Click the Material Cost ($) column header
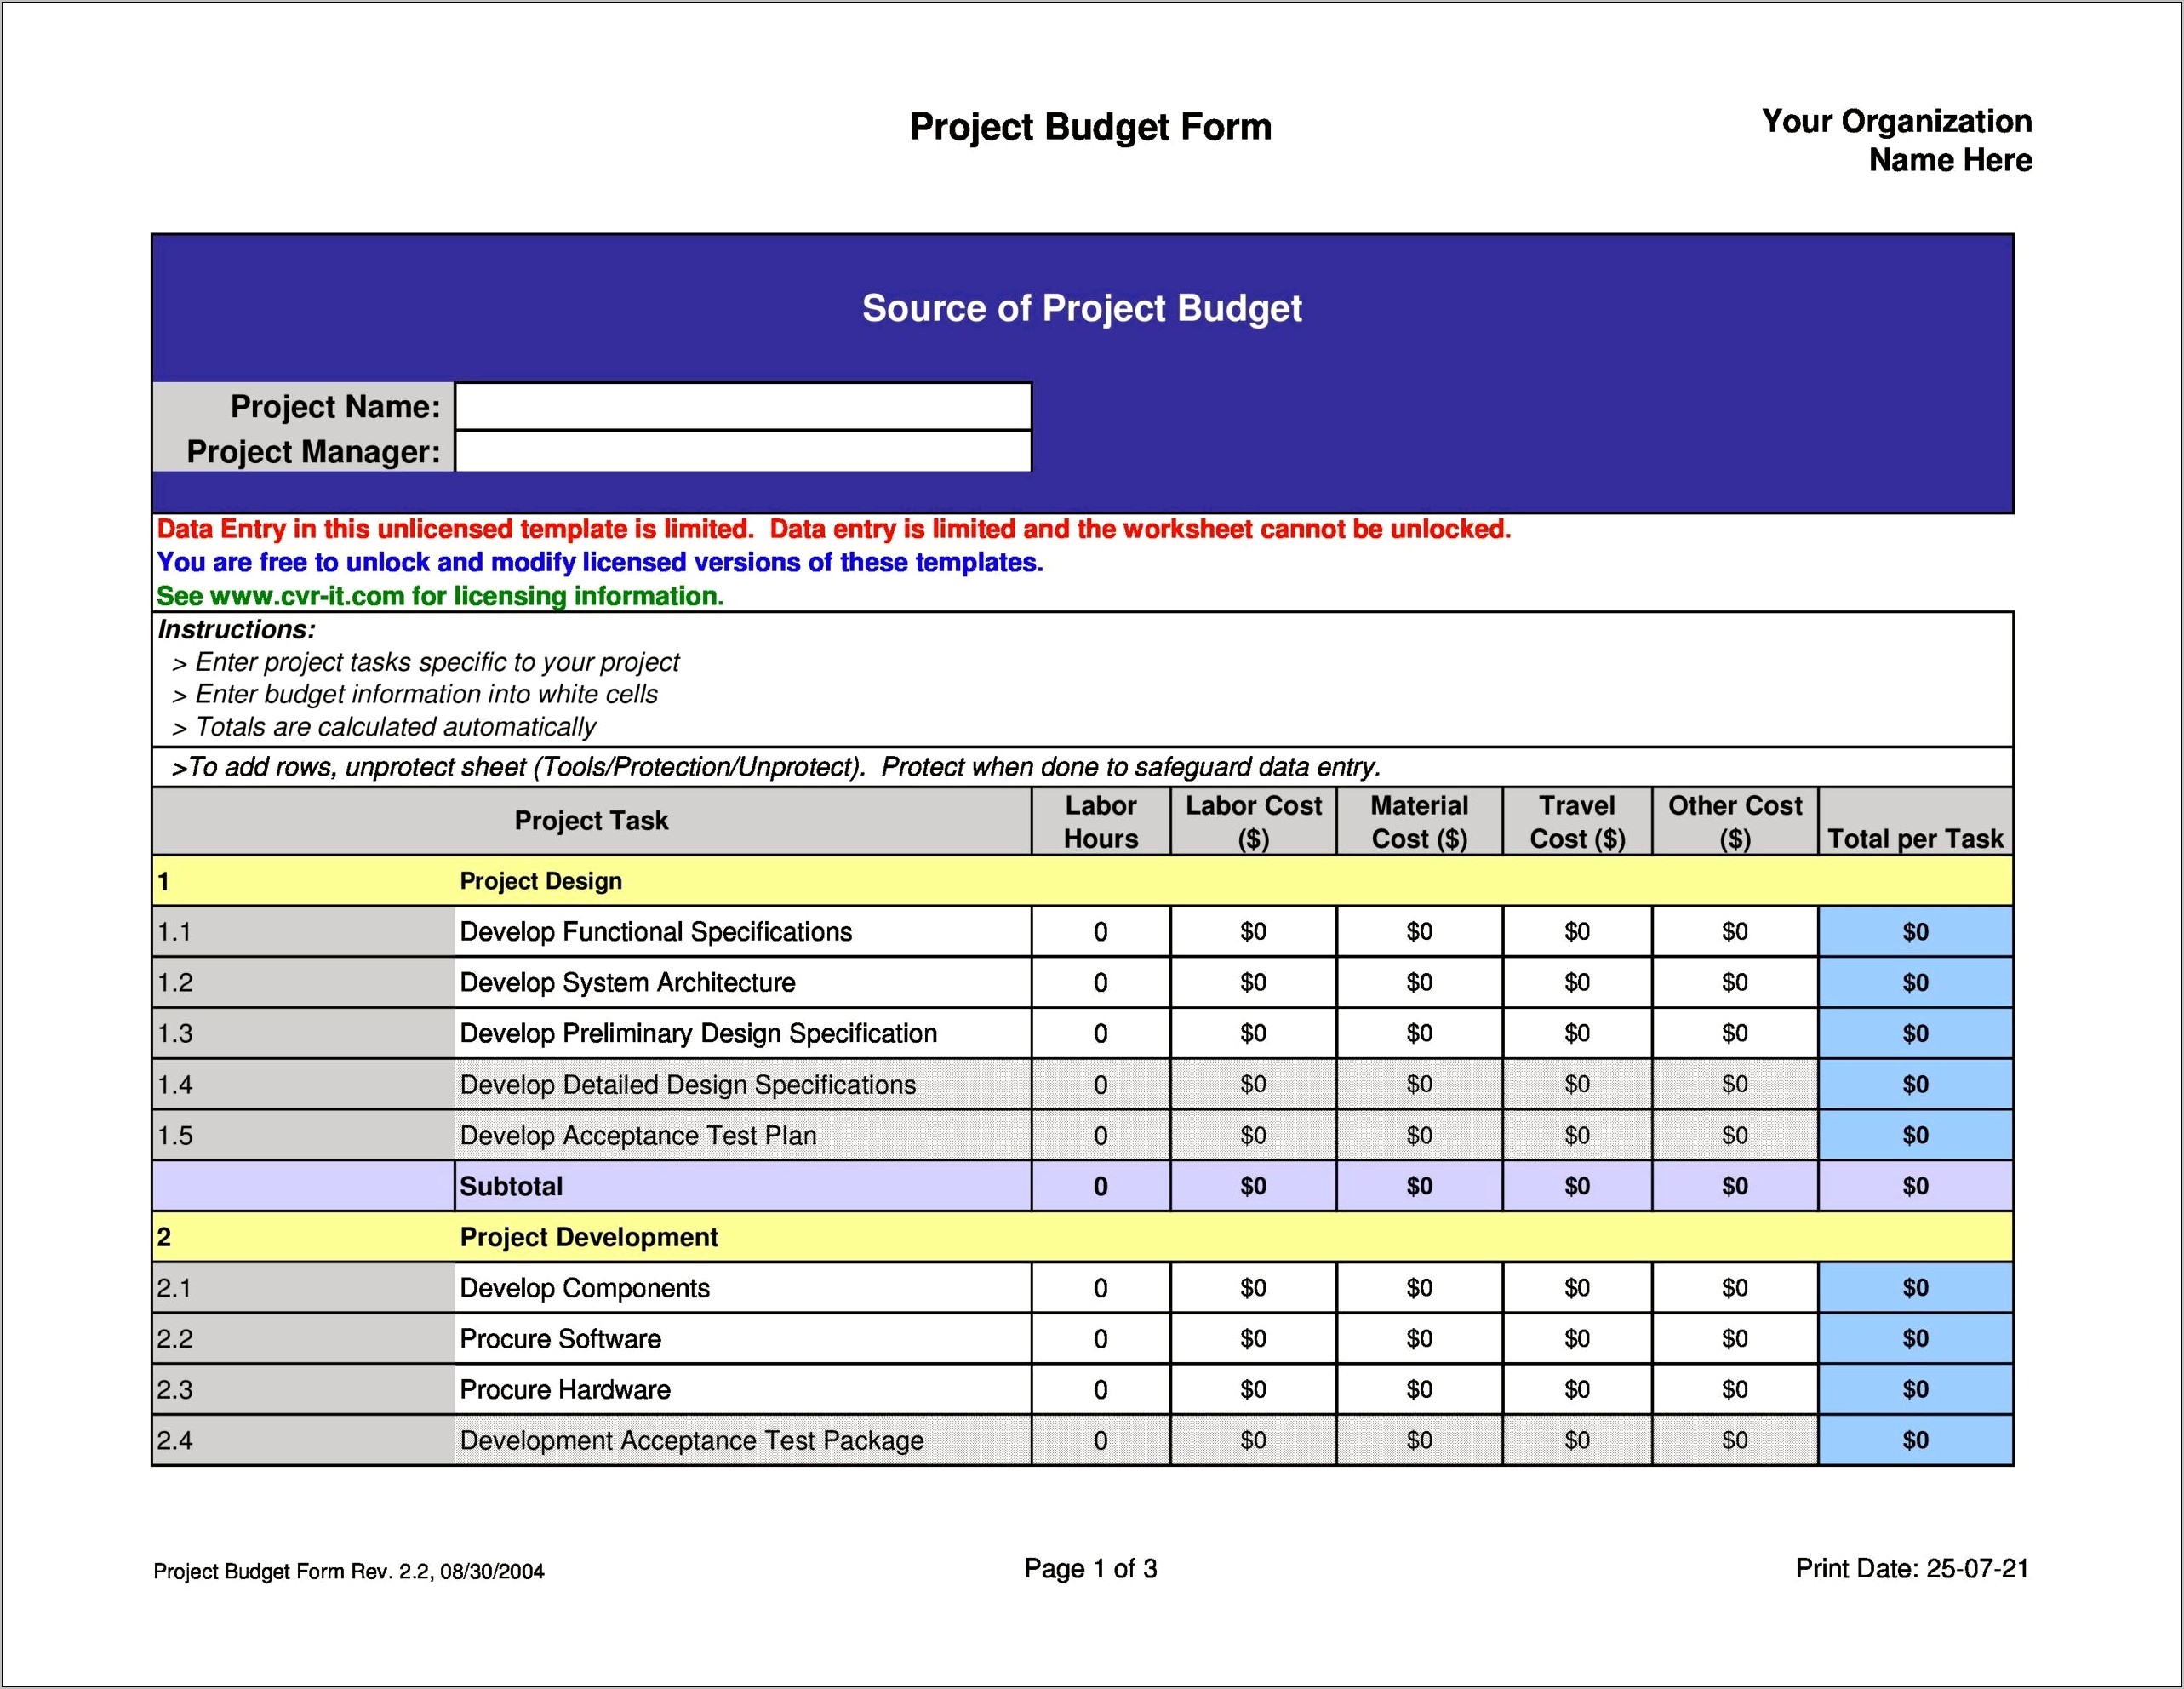 point(1419,821)
